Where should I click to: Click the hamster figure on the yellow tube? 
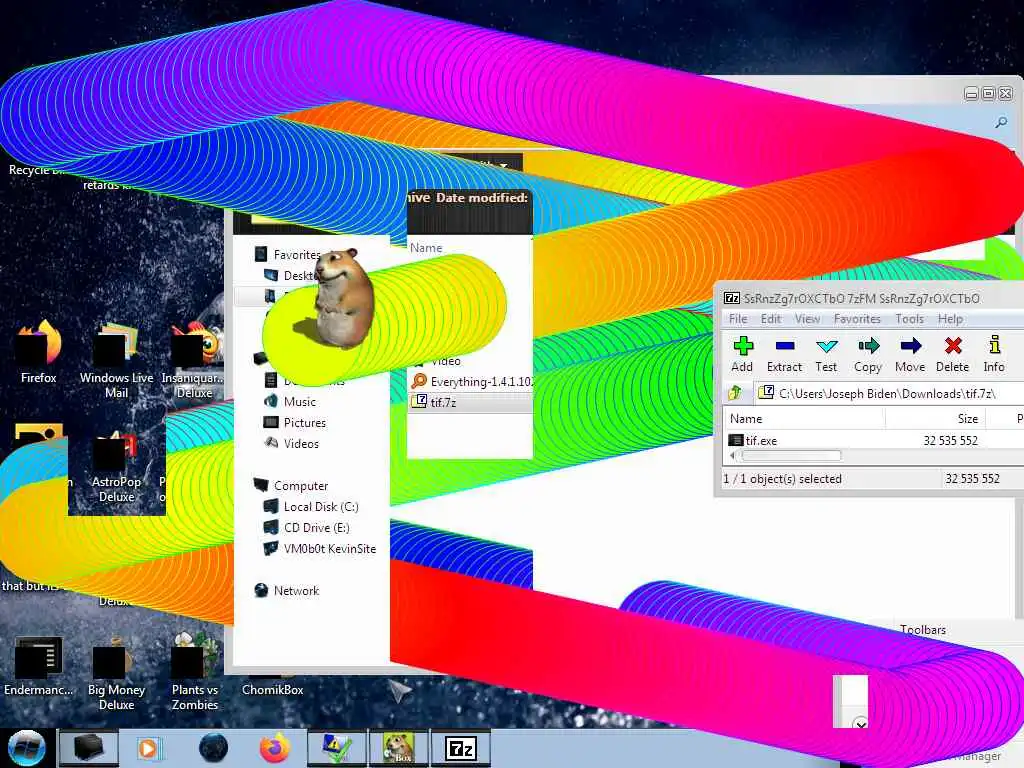point(343,298)
